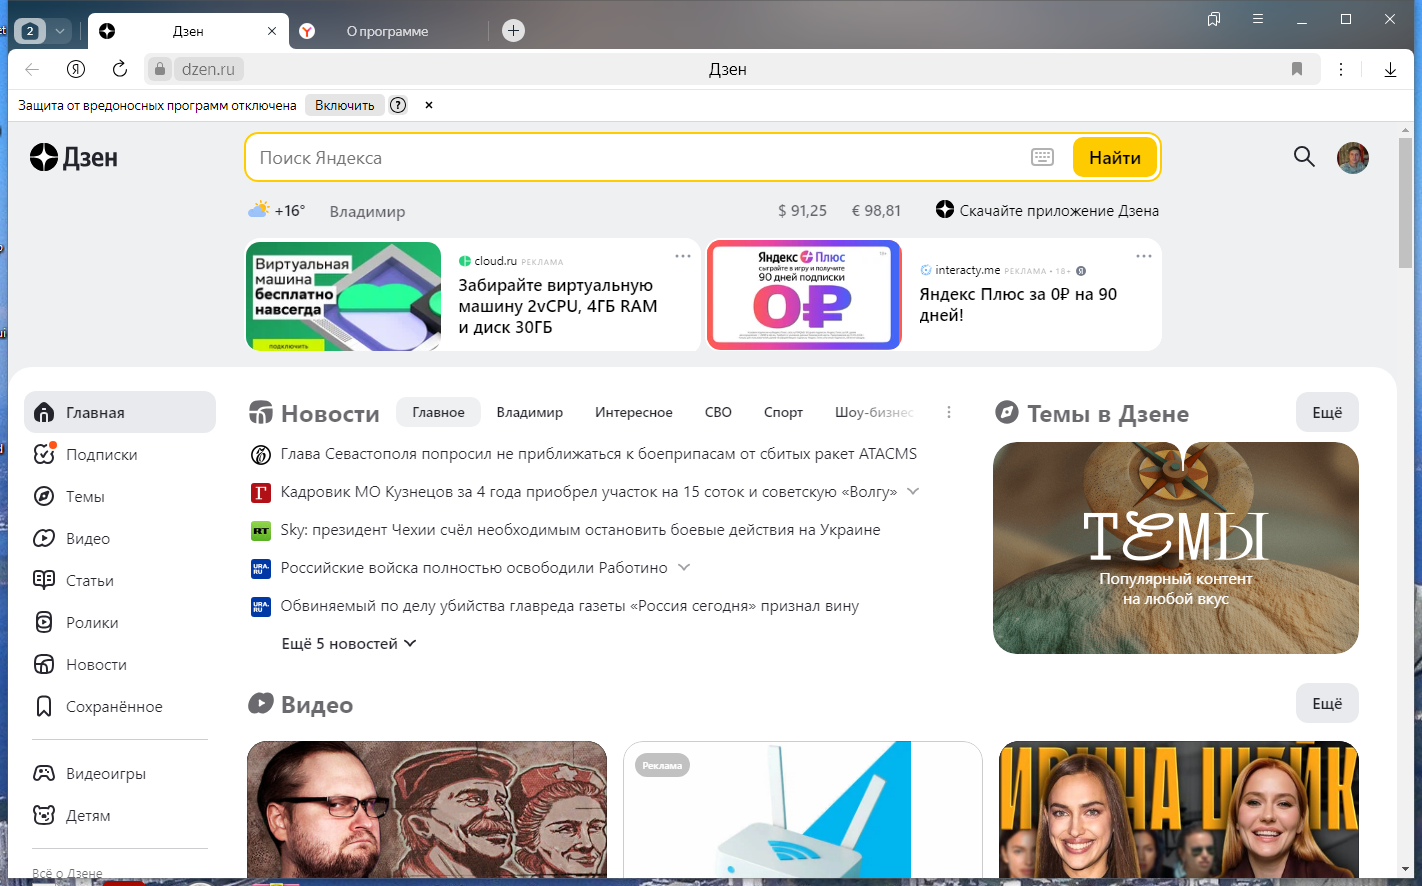The width and height of the screenshot is (1422, 886).
Task: Open Темы in the sidebar
Action: tap(120, 496)
